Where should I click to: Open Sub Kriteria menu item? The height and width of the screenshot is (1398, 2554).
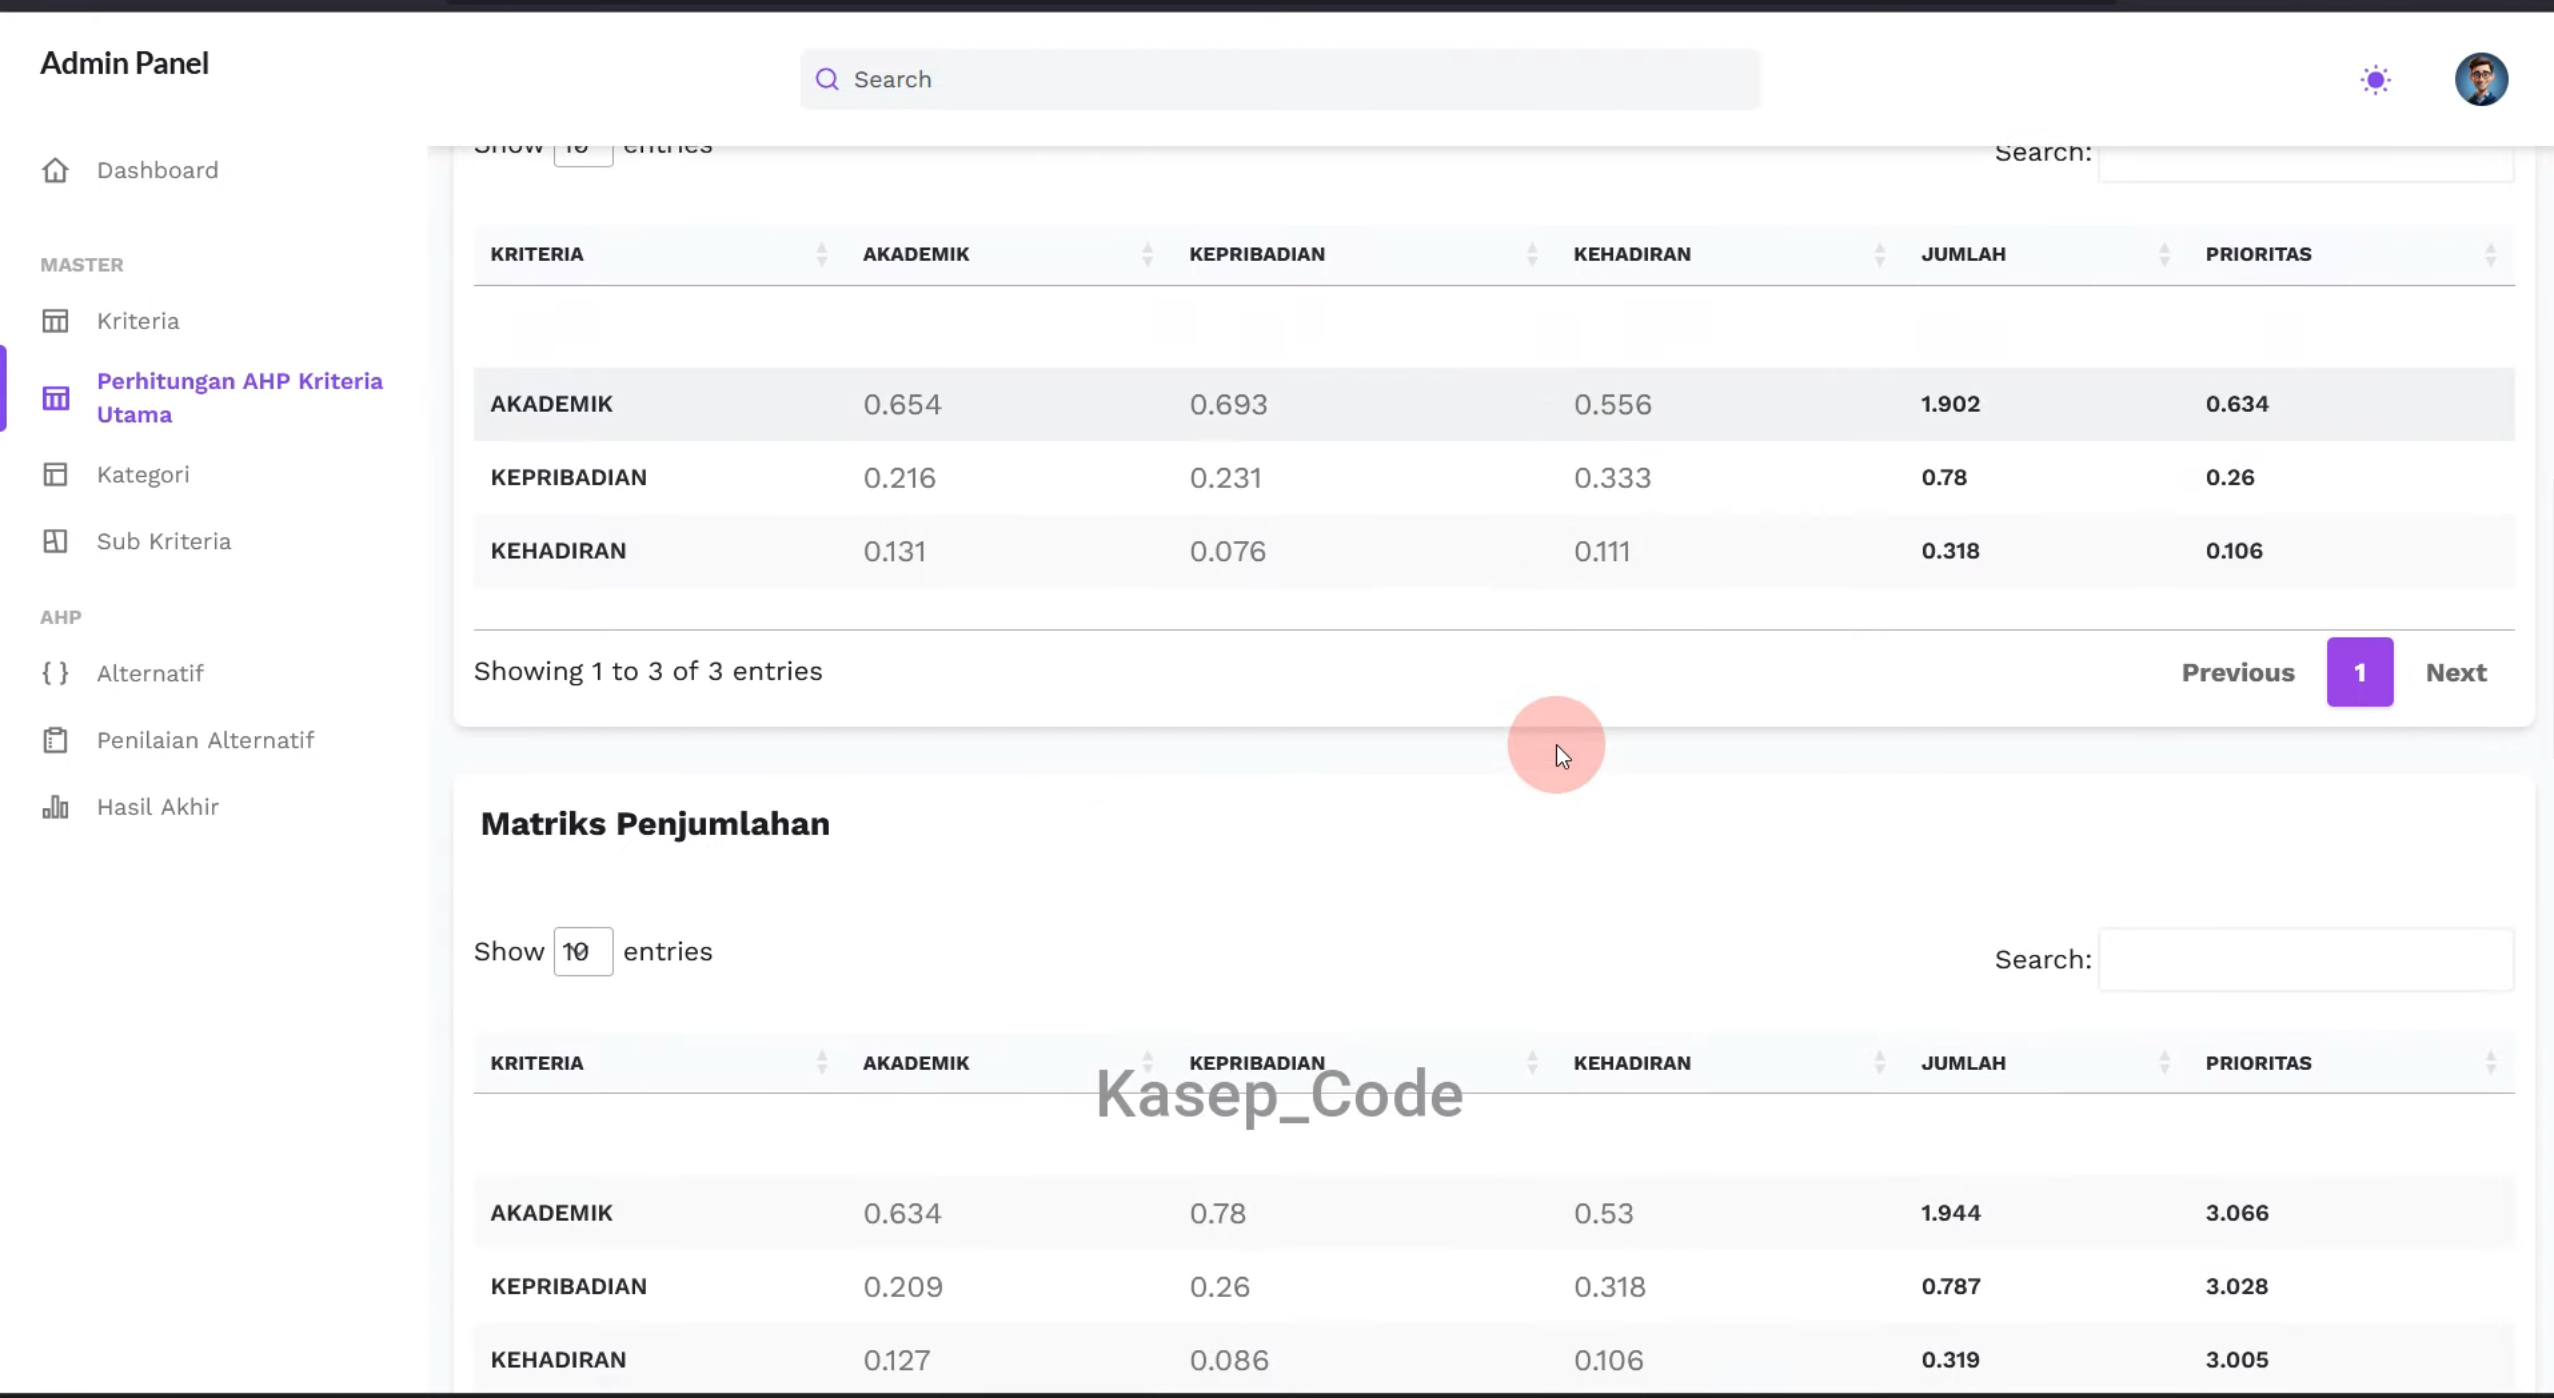point(164,541)
